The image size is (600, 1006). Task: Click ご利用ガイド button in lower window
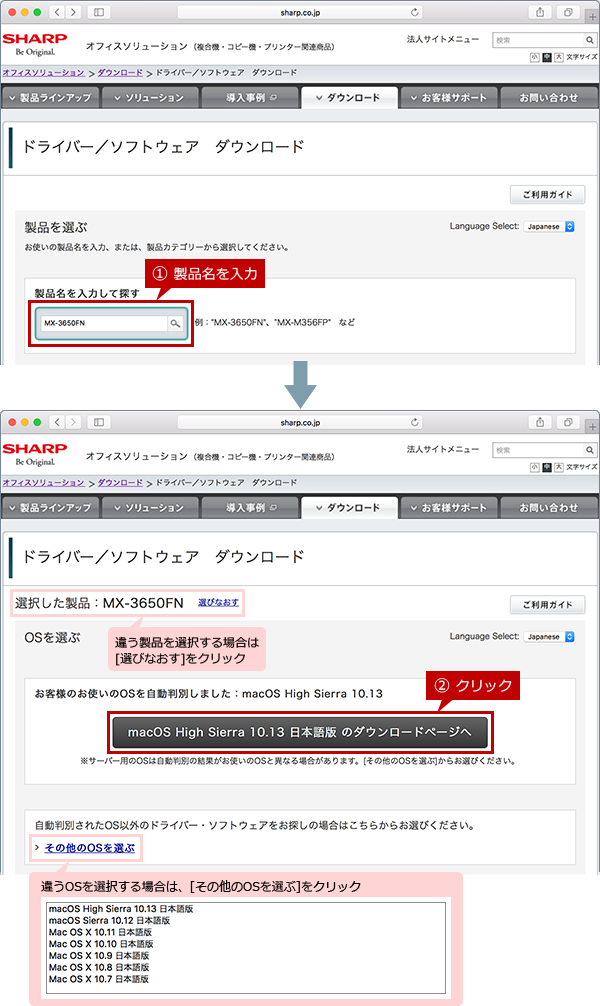[x=547, y=604]
